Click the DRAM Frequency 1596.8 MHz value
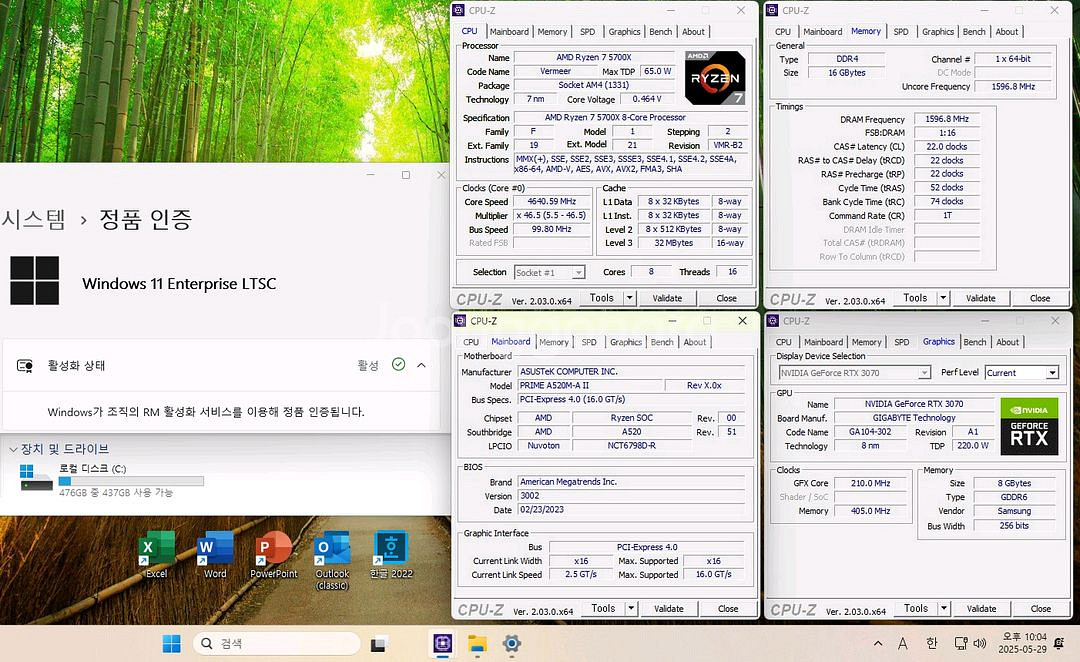Screen dimensions: 1080x662 click(x=947, y=119)
